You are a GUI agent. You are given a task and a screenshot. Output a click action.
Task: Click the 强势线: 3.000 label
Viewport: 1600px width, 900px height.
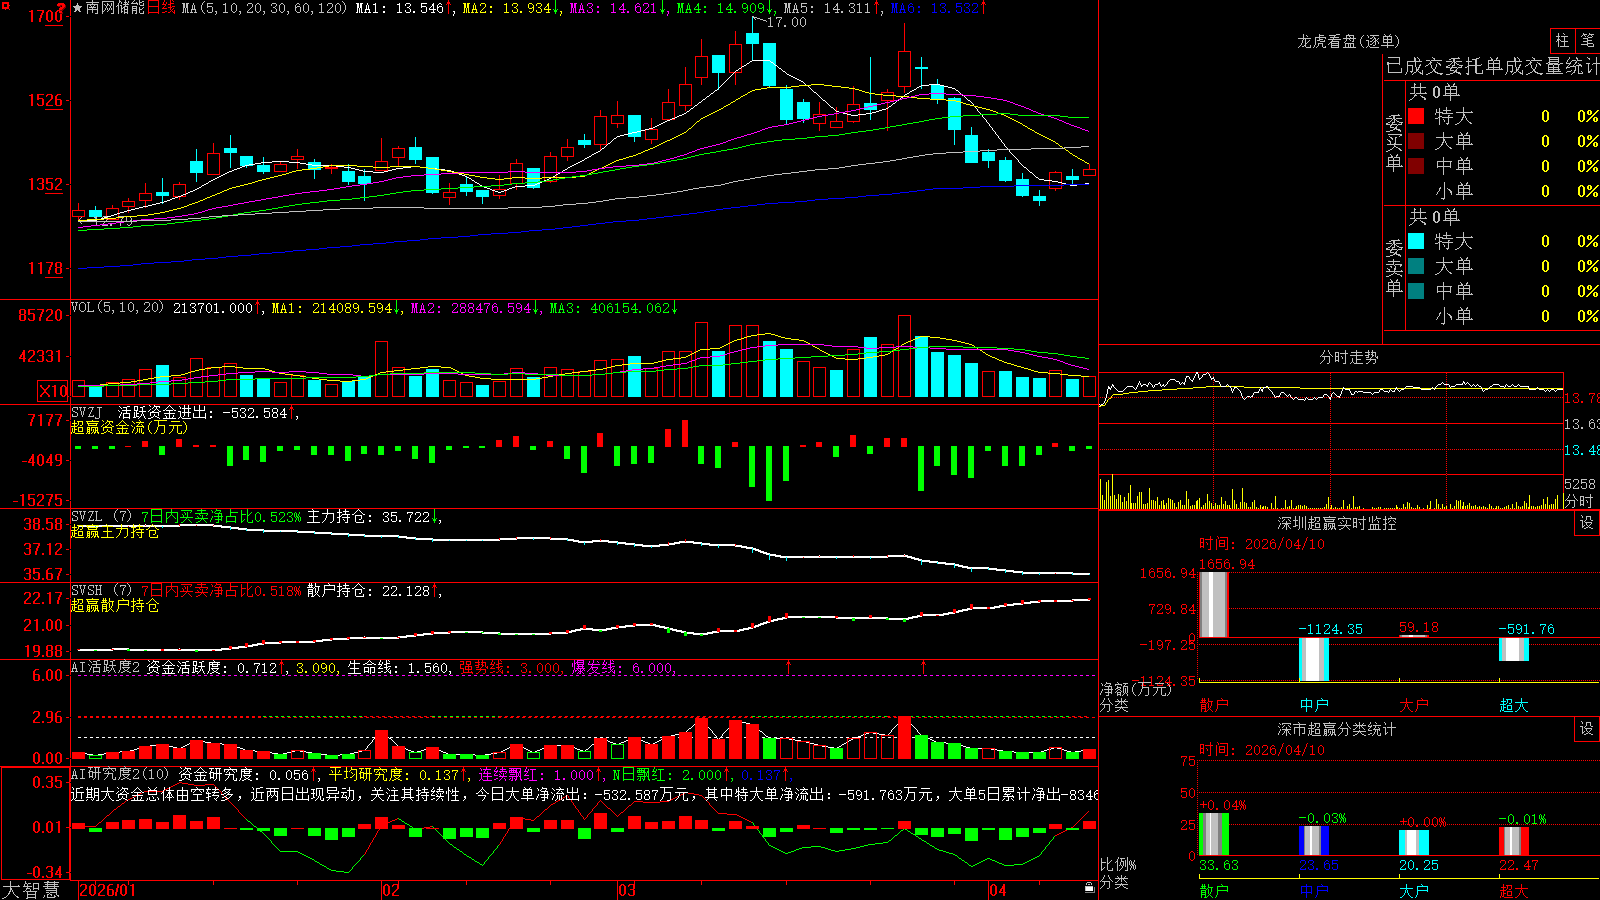pos(510,668)
